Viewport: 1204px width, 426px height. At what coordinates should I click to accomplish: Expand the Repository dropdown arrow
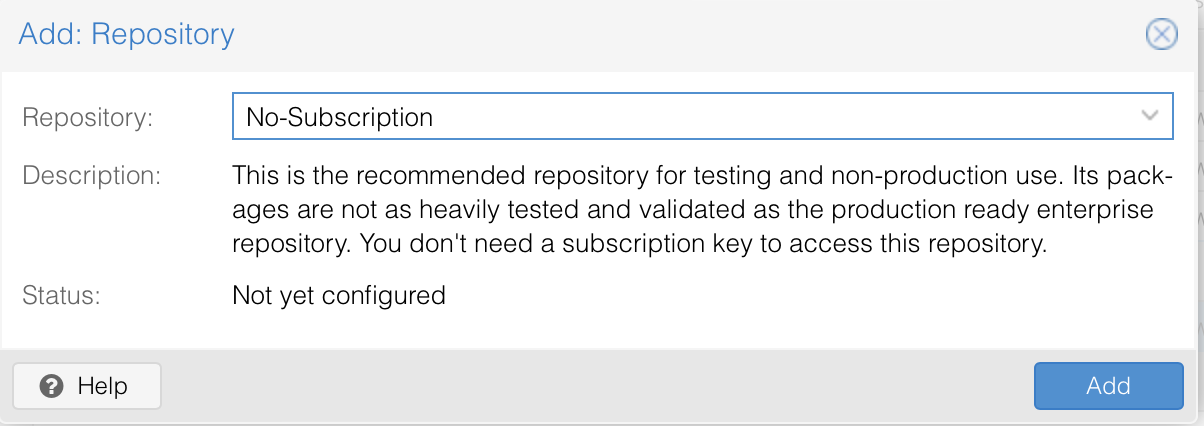click(1149, 117)
